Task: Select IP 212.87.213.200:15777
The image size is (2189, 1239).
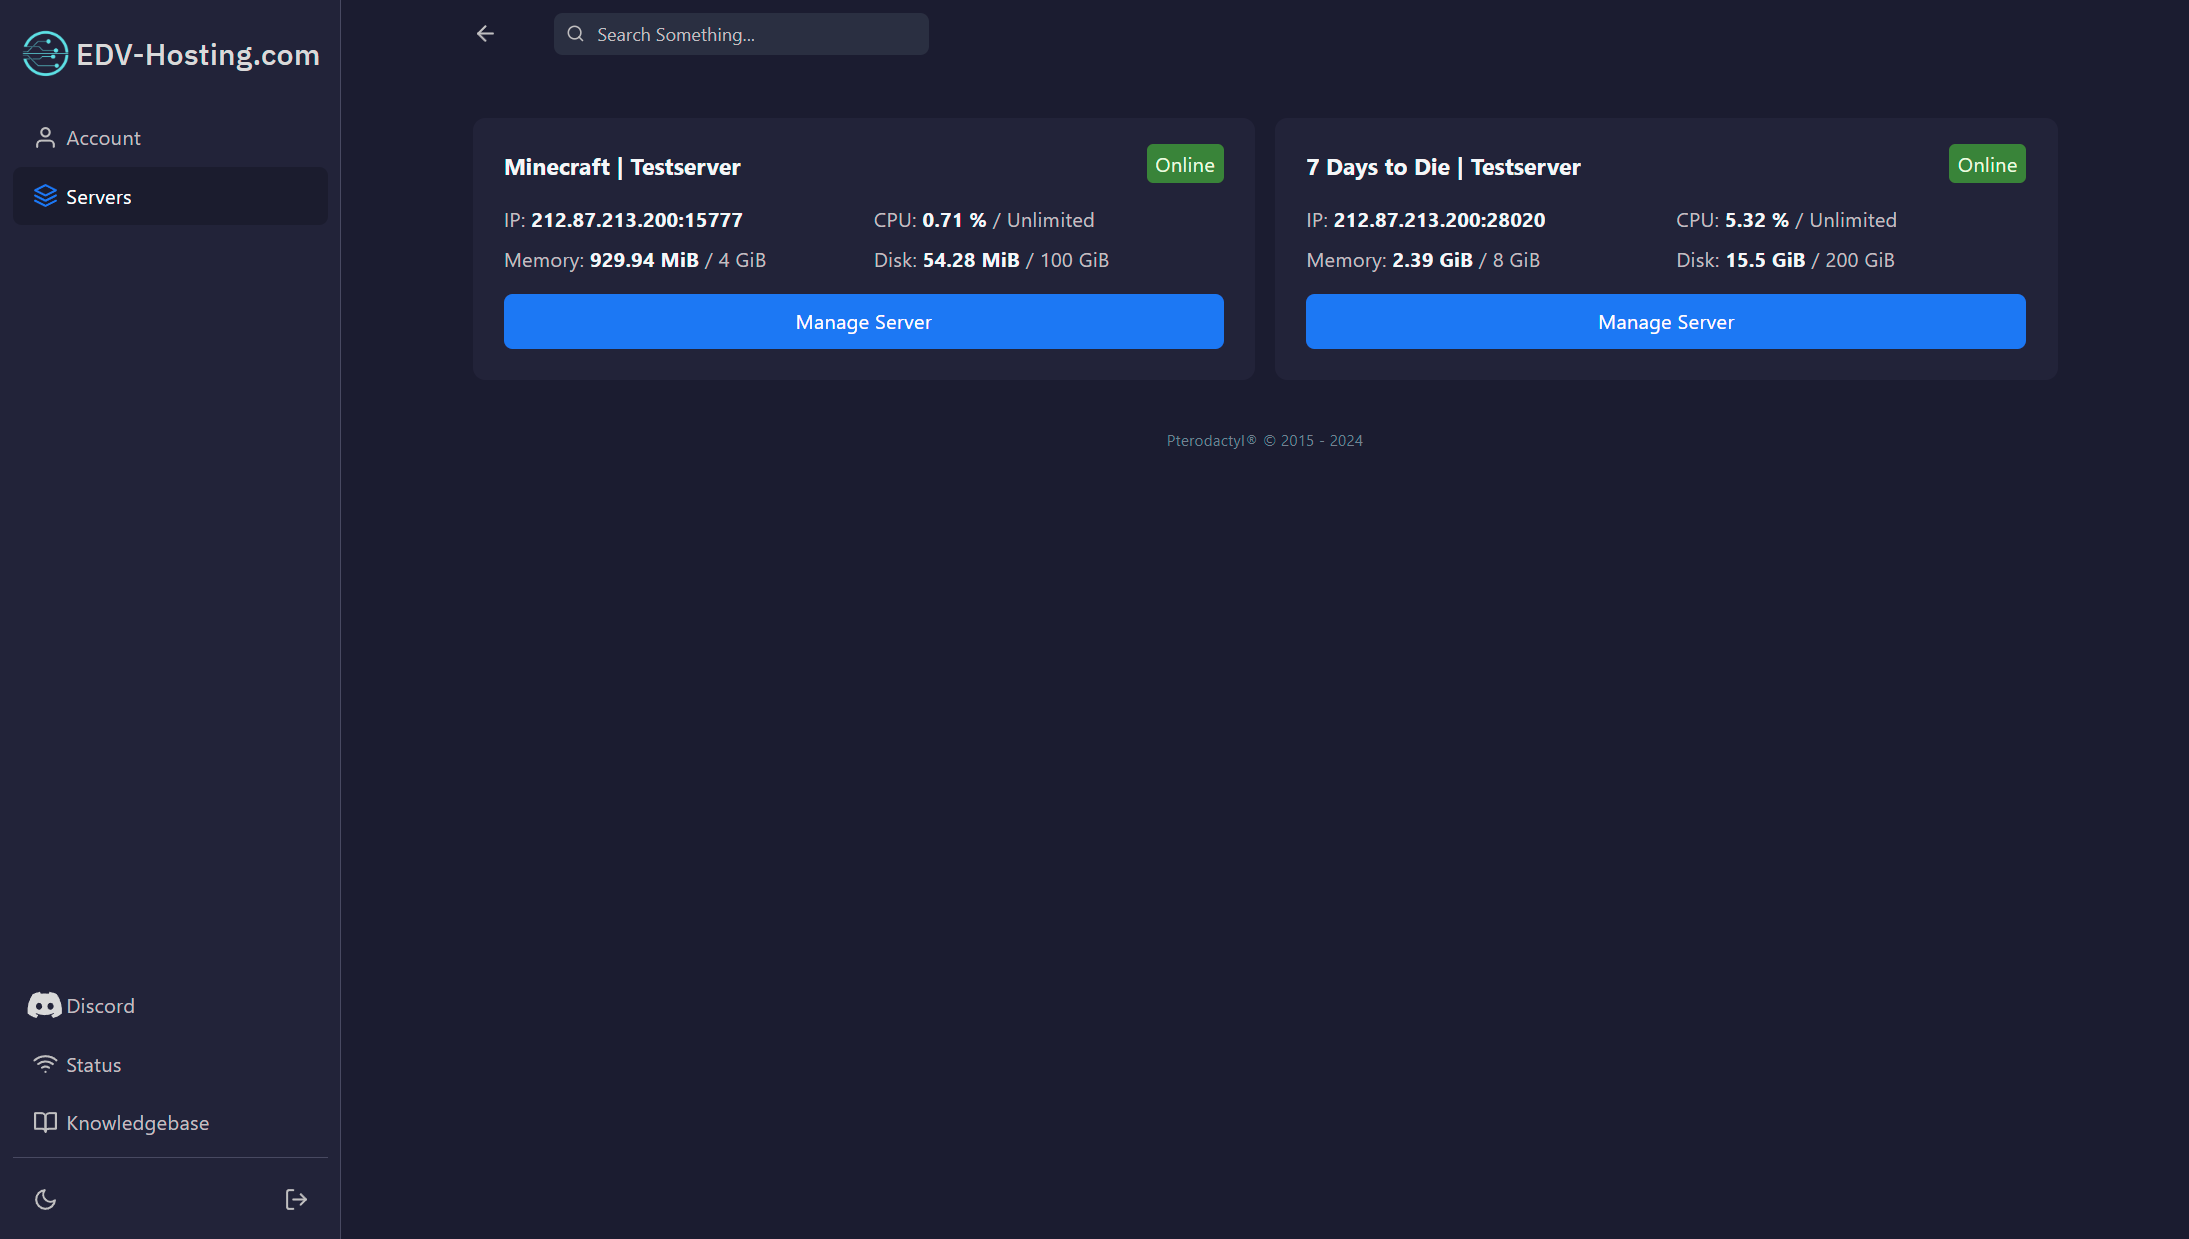Action: tap(637, 220)
